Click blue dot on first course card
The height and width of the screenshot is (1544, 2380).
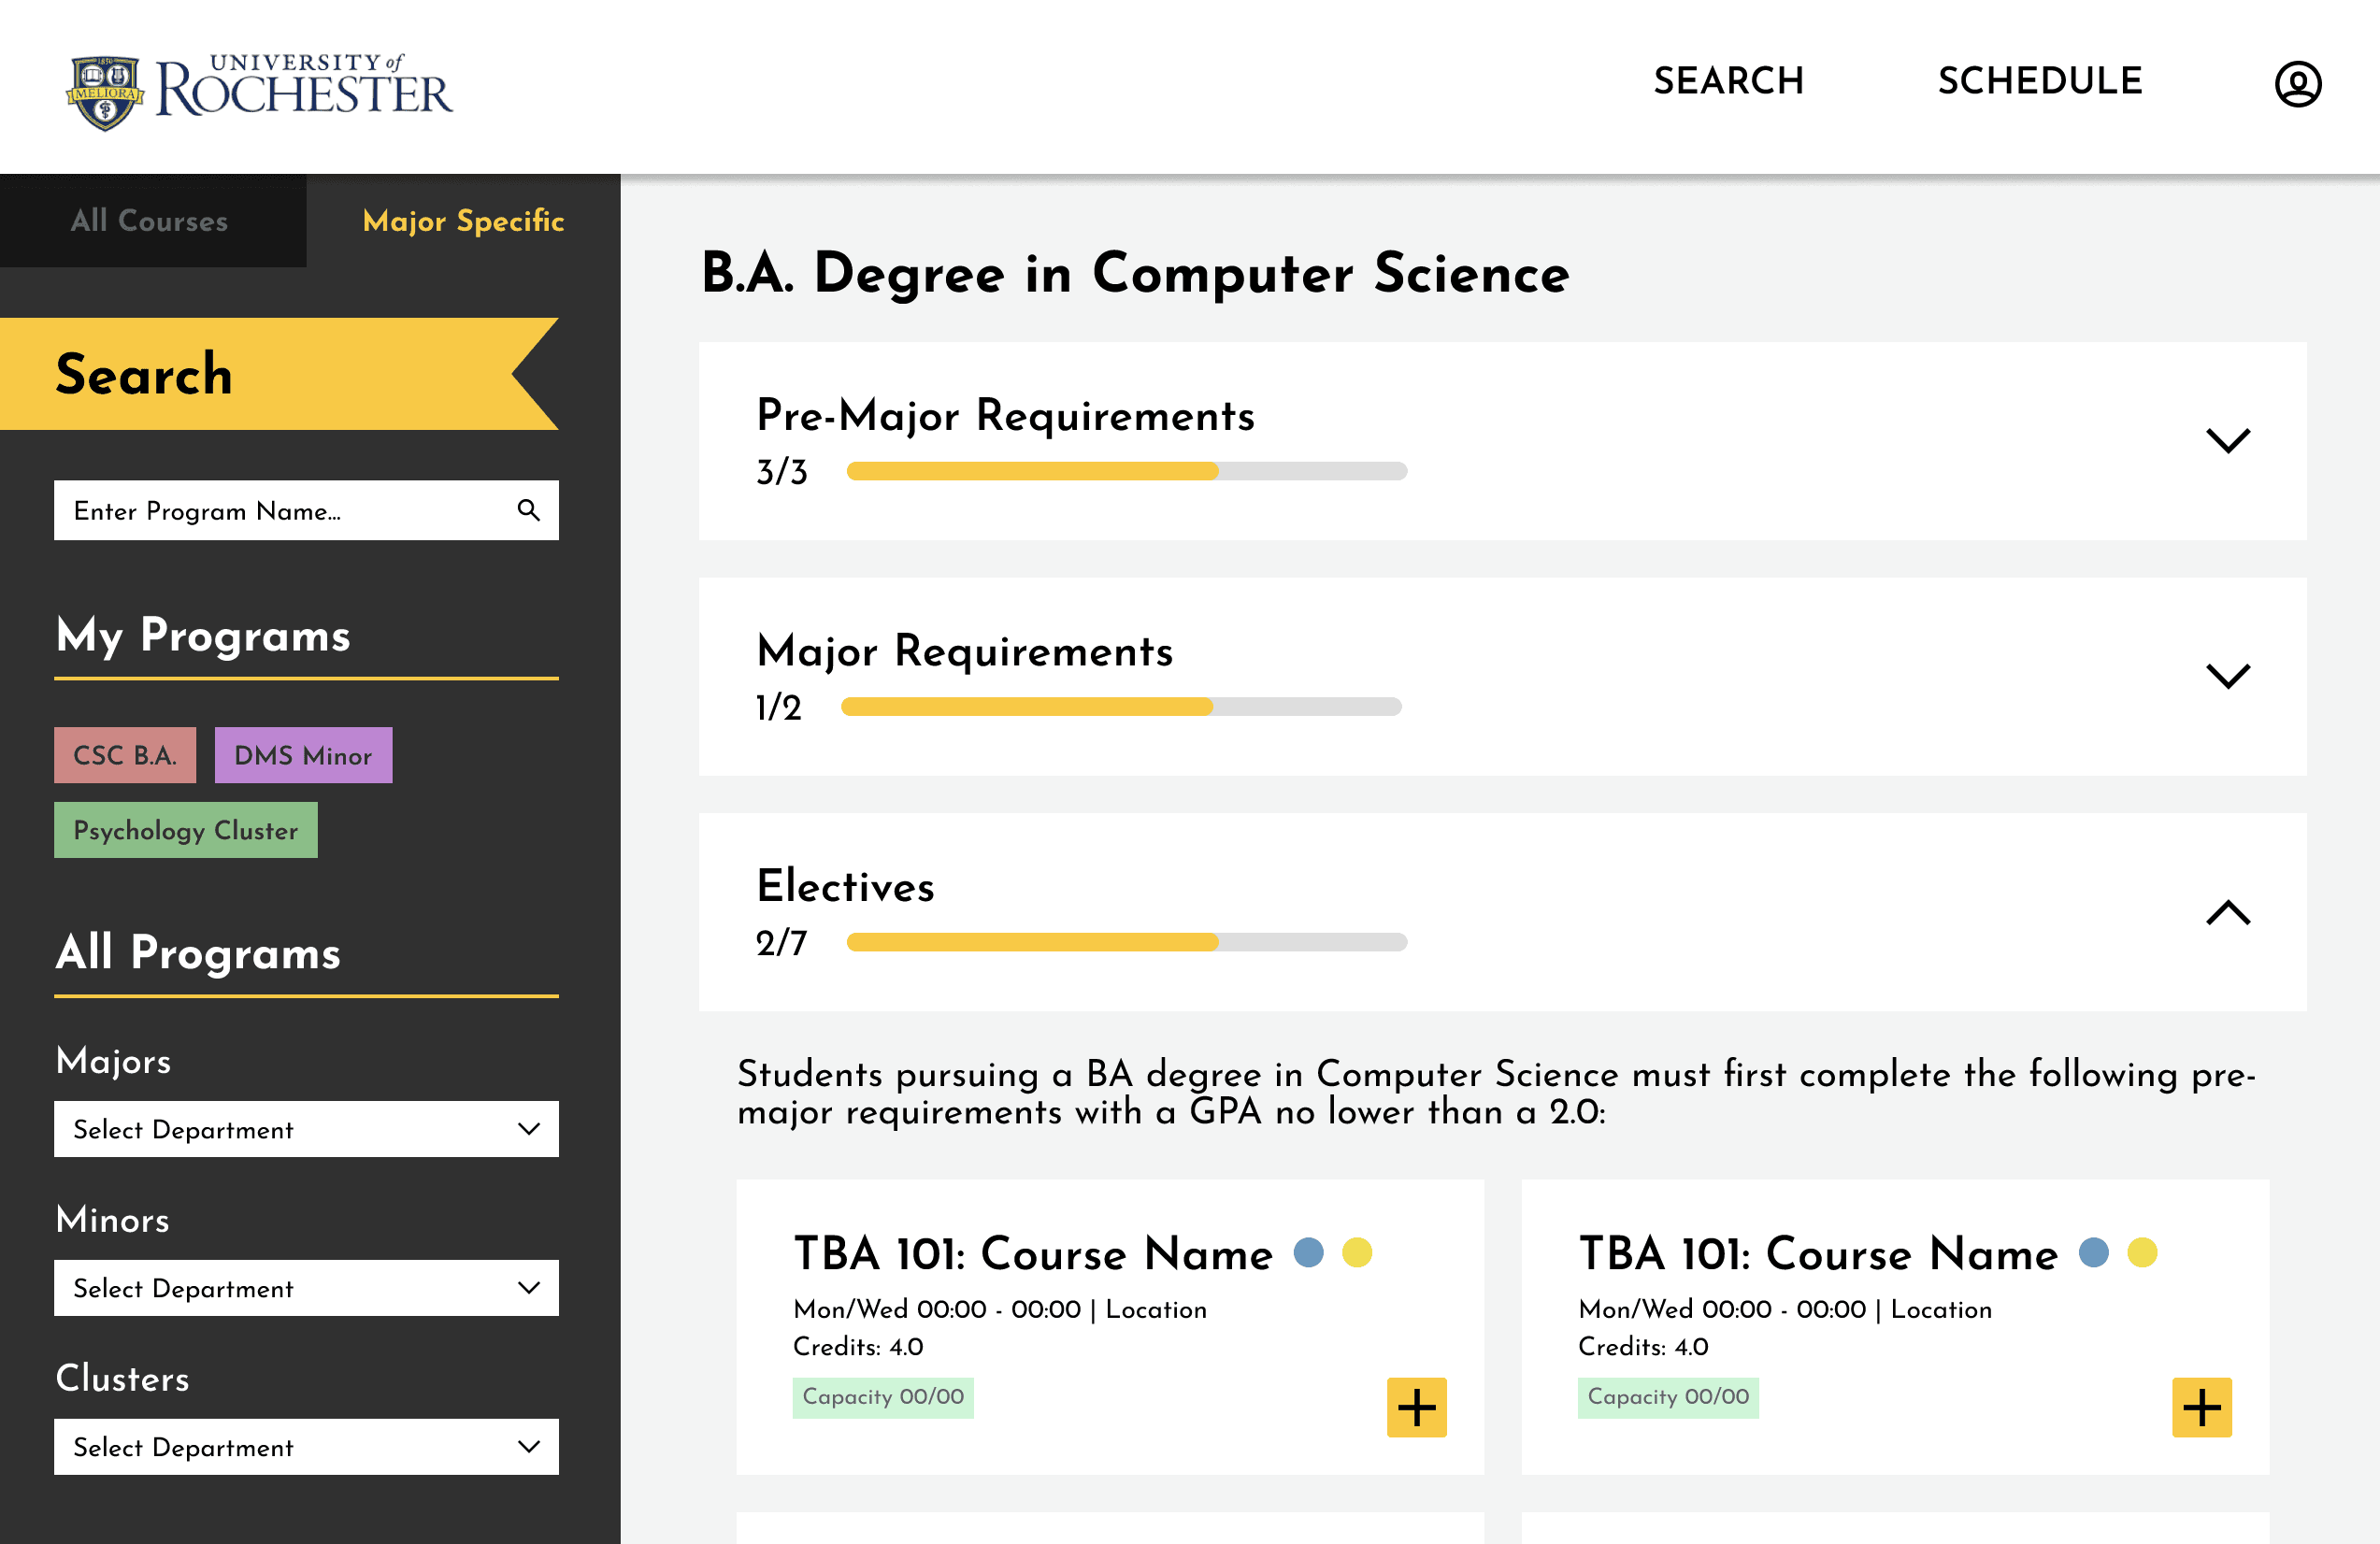1308,1252
